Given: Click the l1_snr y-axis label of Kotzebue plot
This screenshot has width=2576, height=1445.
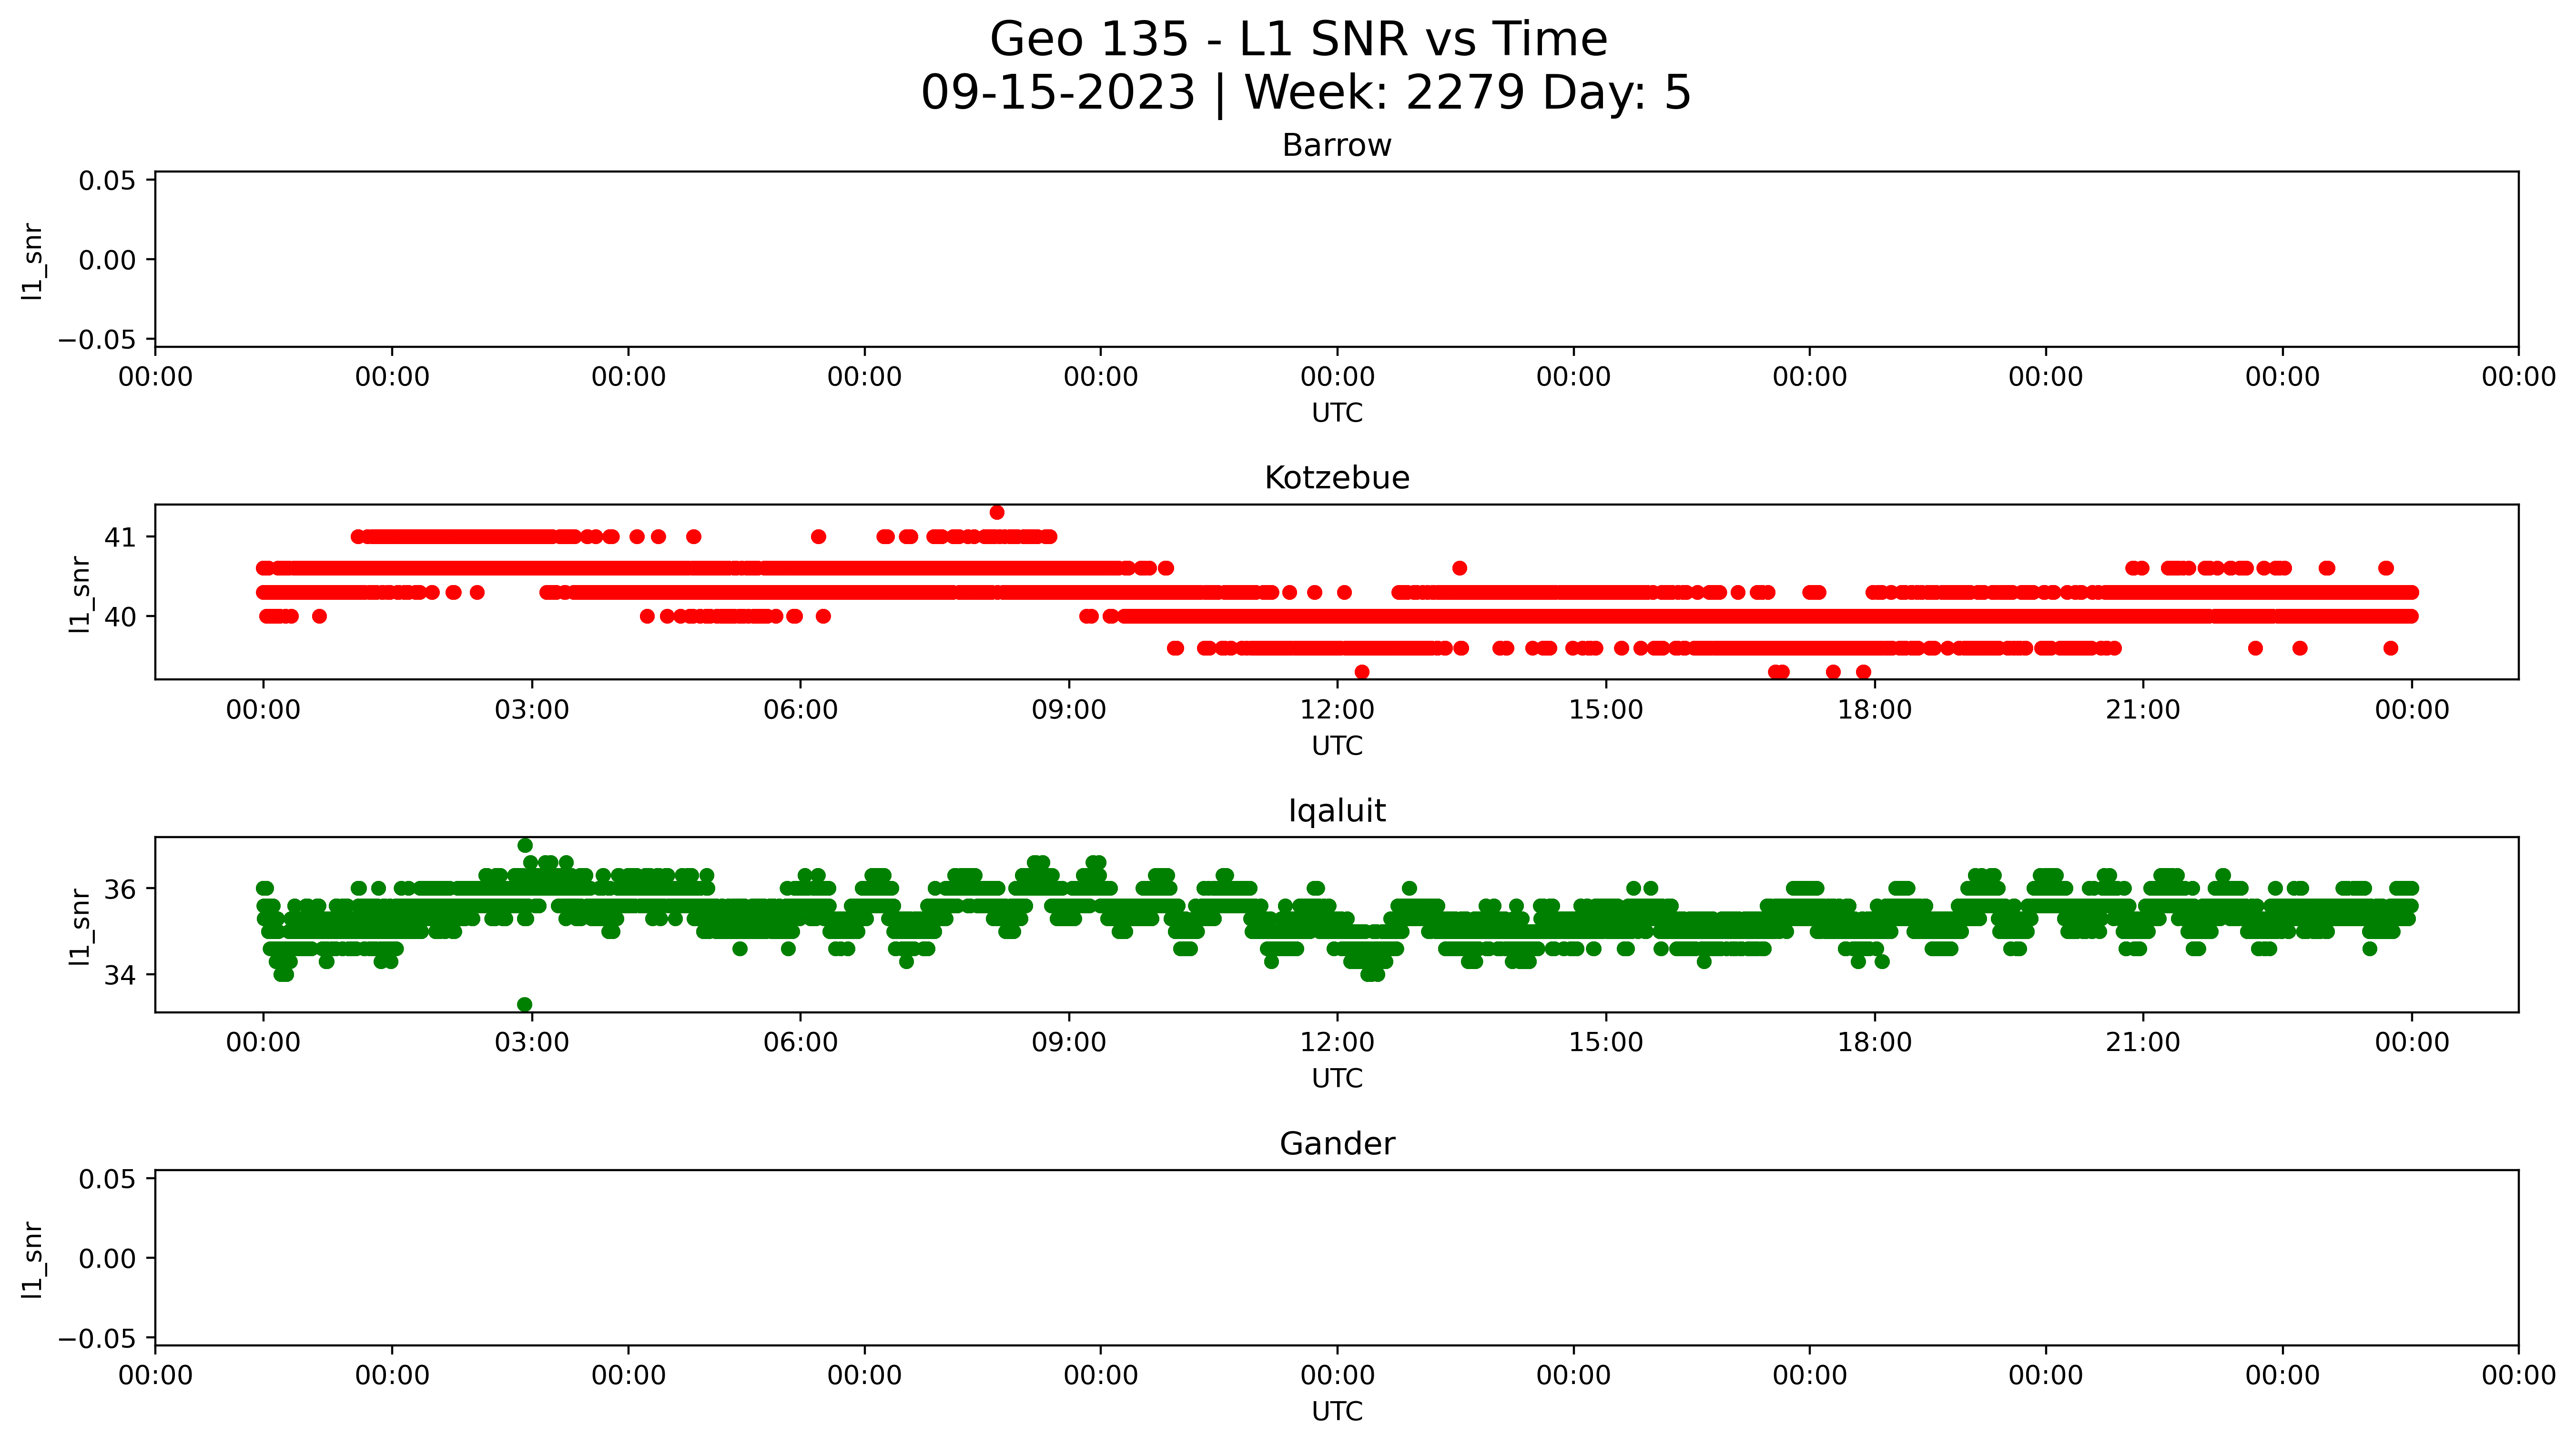Looking at the screenshot, I should point(80,594).
